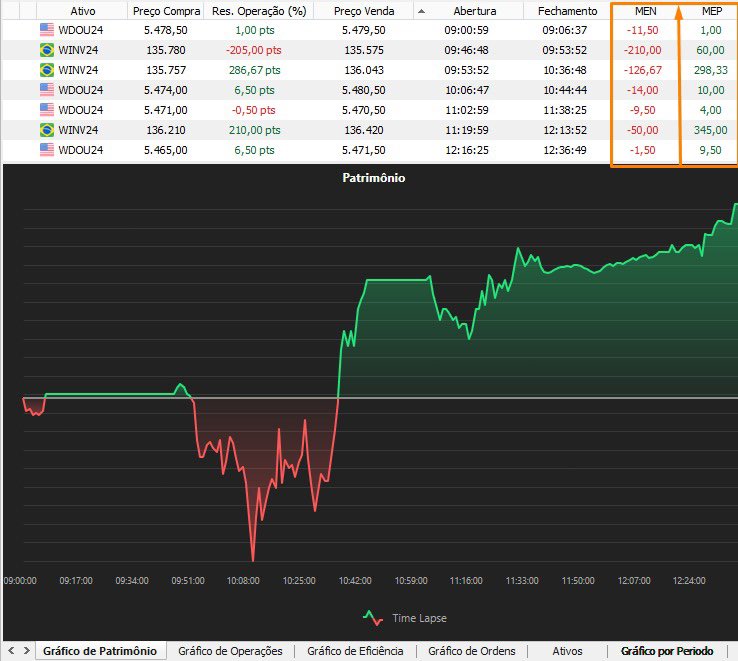
Task: Click the 10:42:00 time axis label
Action: [355, 580]
